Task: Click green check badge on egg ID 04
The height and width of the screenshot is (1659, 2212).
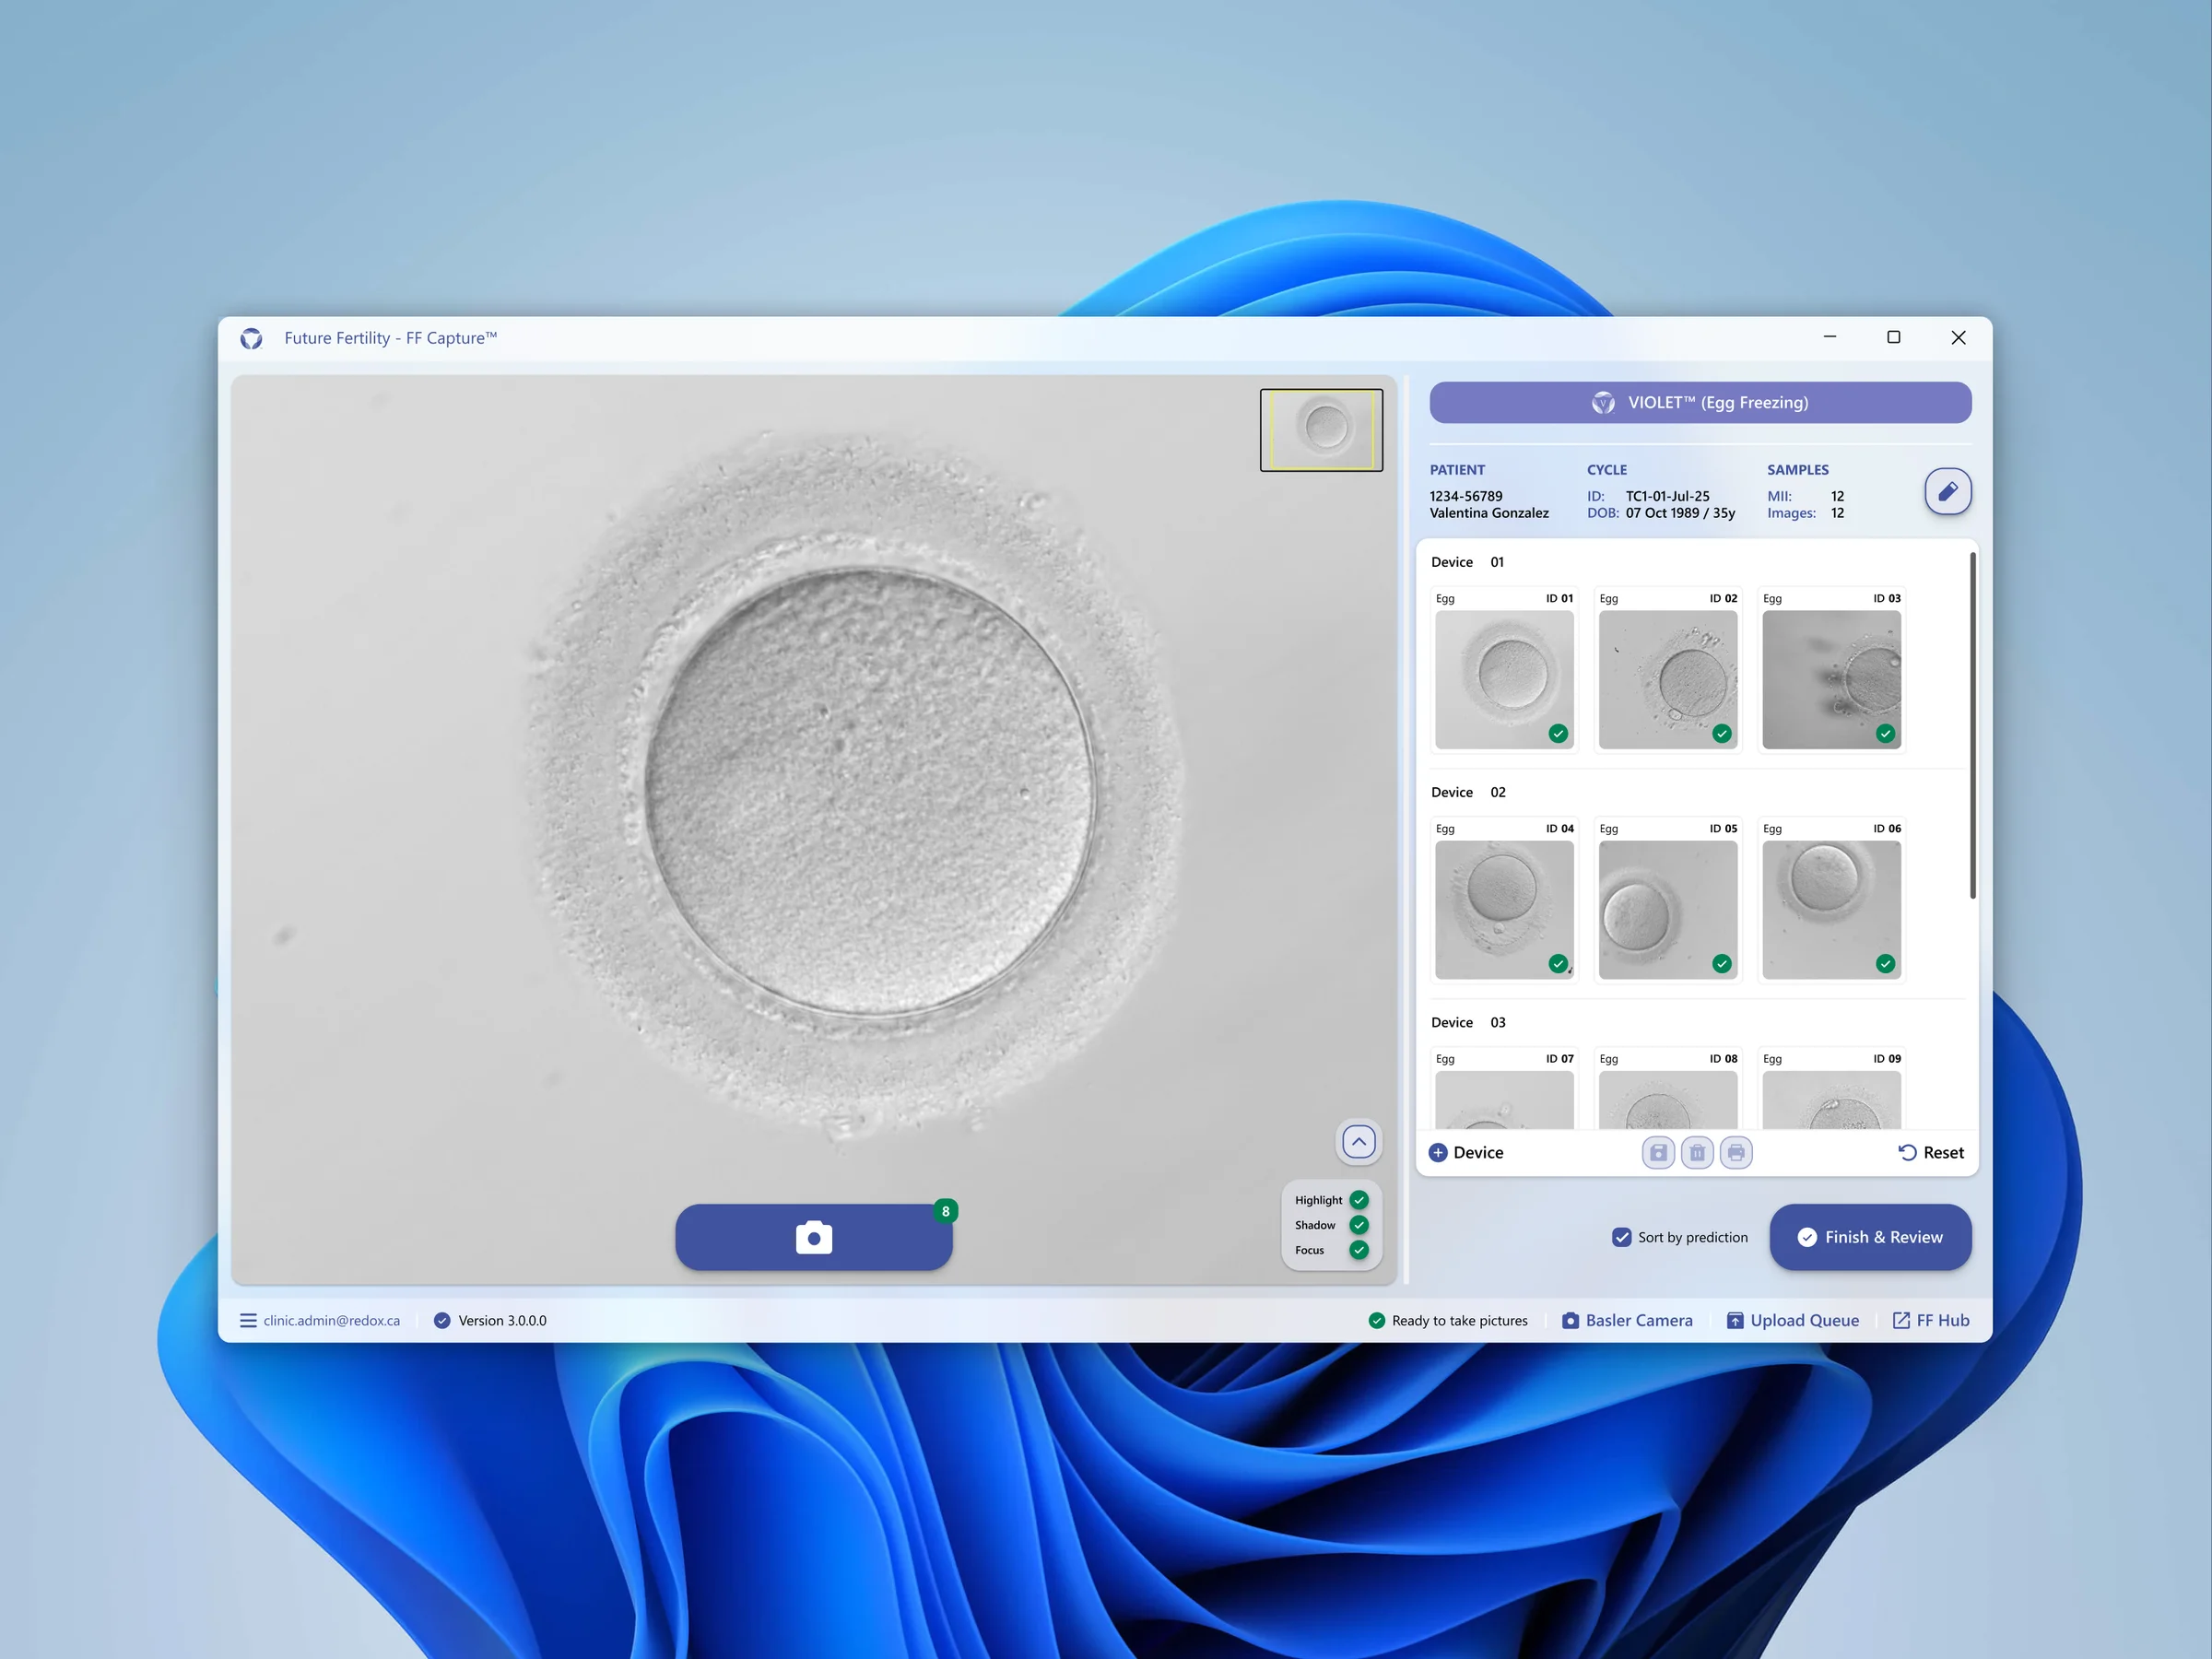Action: point(1558,963)
